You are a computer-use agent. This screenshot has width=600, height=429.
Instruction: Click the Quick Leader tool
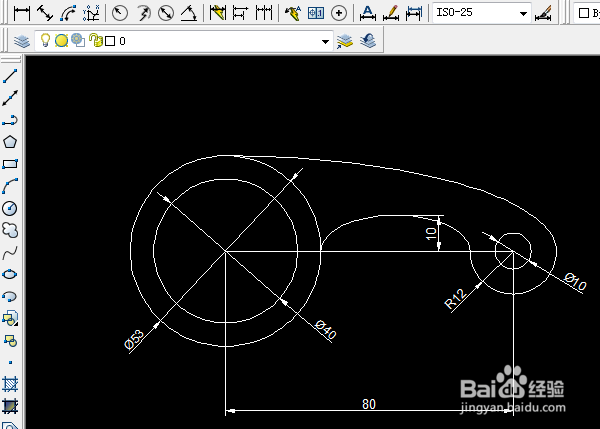pyautogui.click(x=293, y=13)
